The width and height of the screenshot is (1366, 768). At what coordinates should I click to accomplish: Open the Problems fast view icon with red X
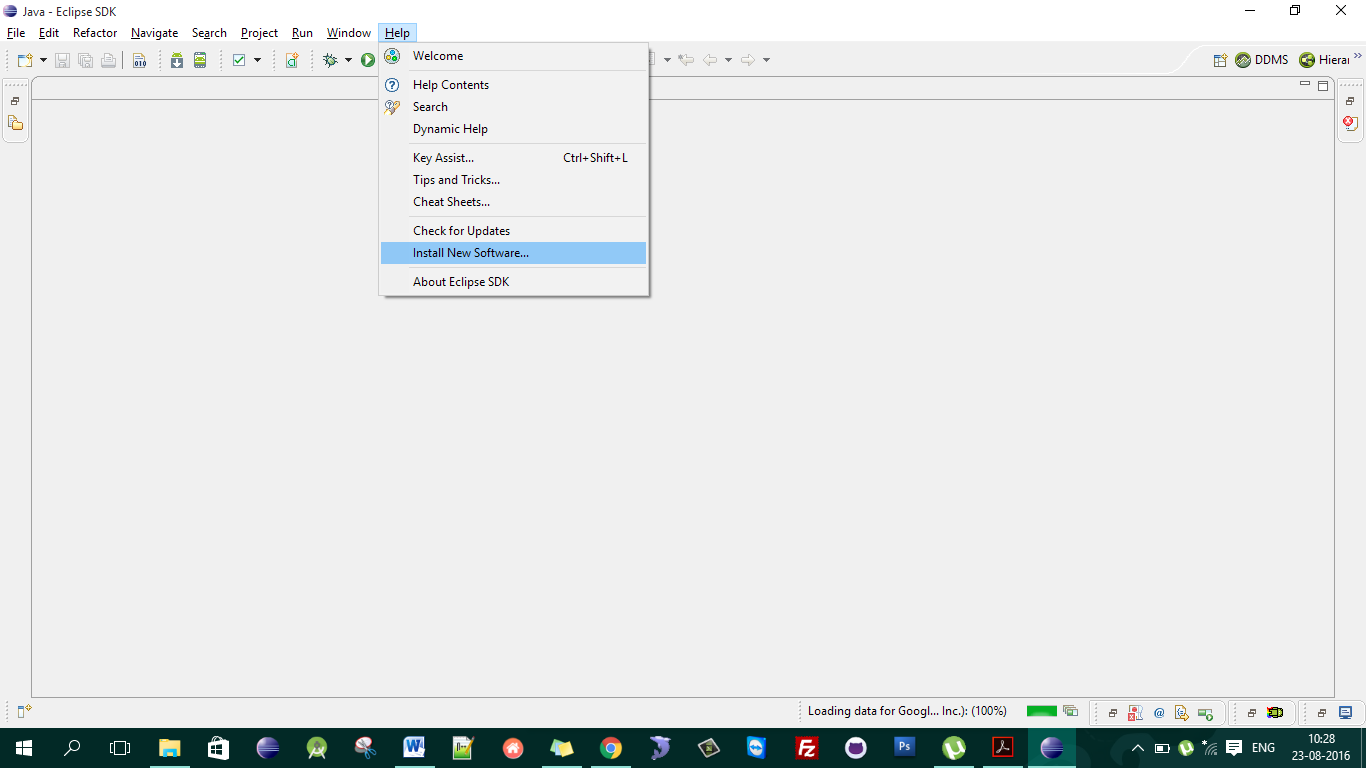point(1136,713)
